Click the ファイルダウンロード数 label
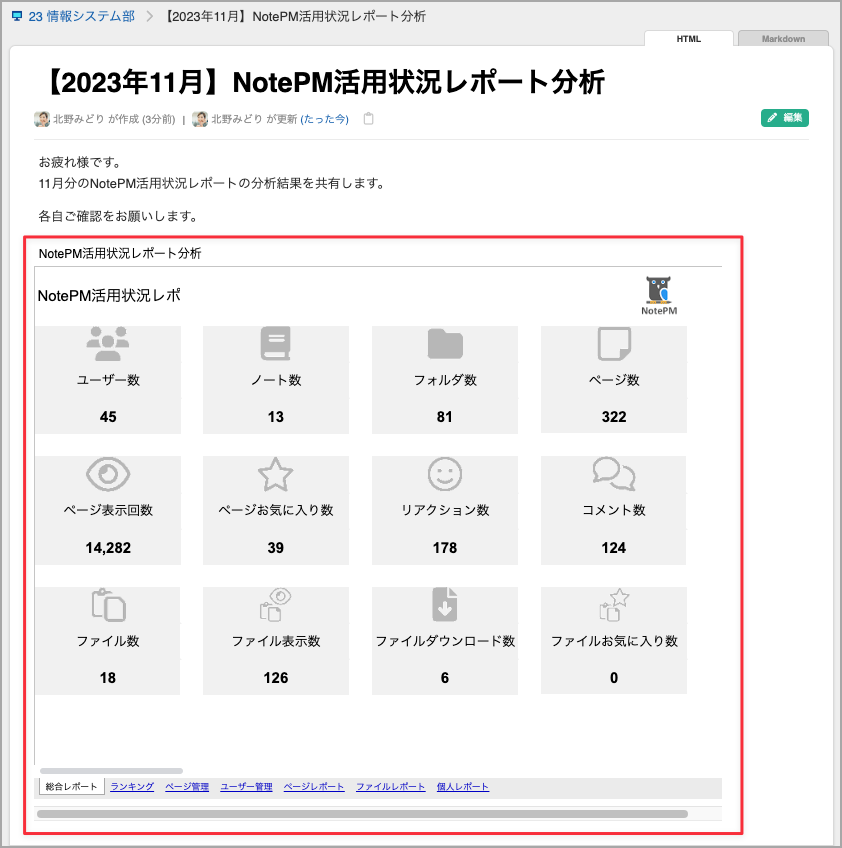 pyautogui.click(x=445, y=641)
